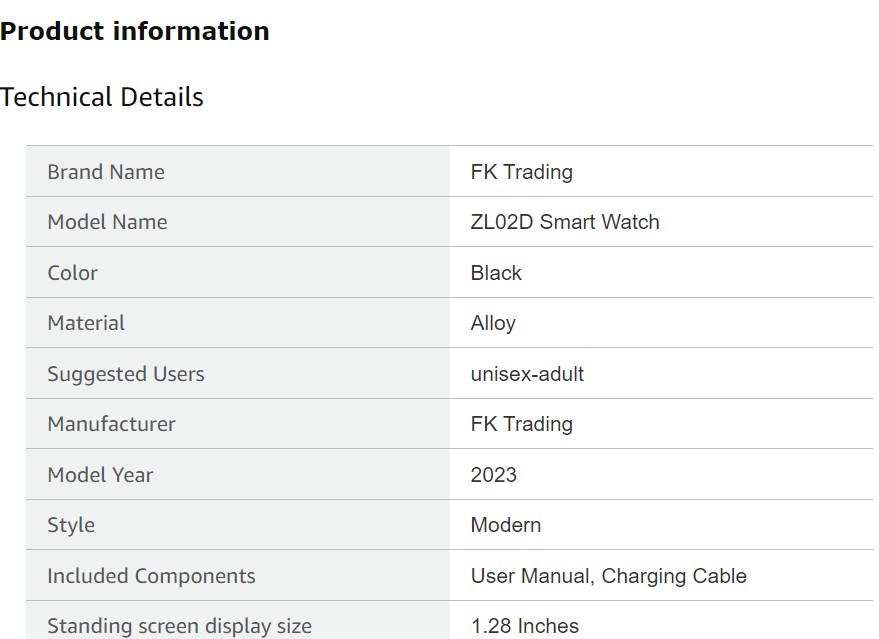
Task: Click the Manufacturer row label
Action: (111, 424)
